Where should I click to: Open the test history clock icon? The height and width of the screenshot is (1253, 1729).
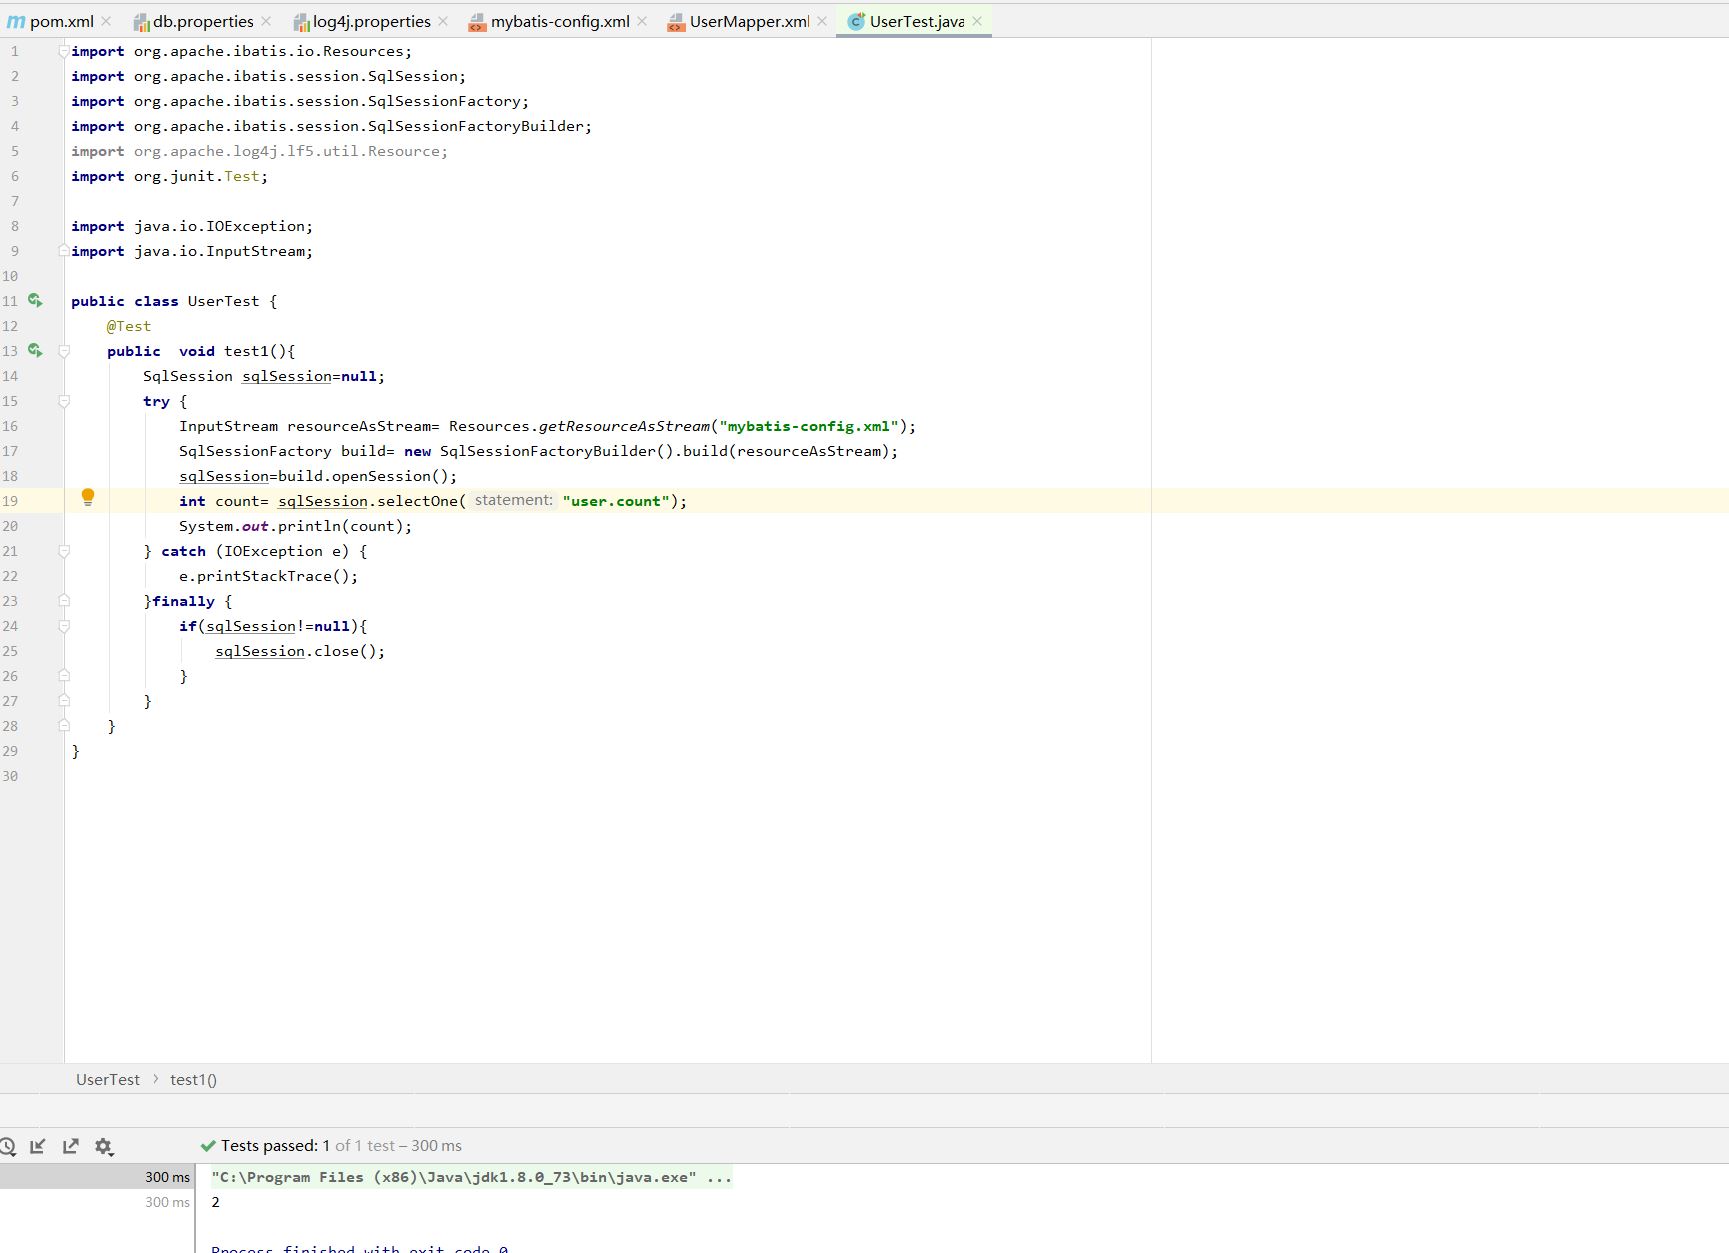7,1147
